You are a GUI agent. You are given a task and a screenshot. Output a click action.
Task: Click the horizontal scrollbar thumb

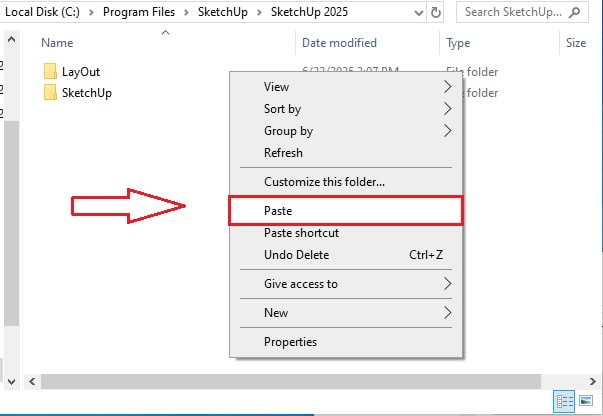click(291, 381)
